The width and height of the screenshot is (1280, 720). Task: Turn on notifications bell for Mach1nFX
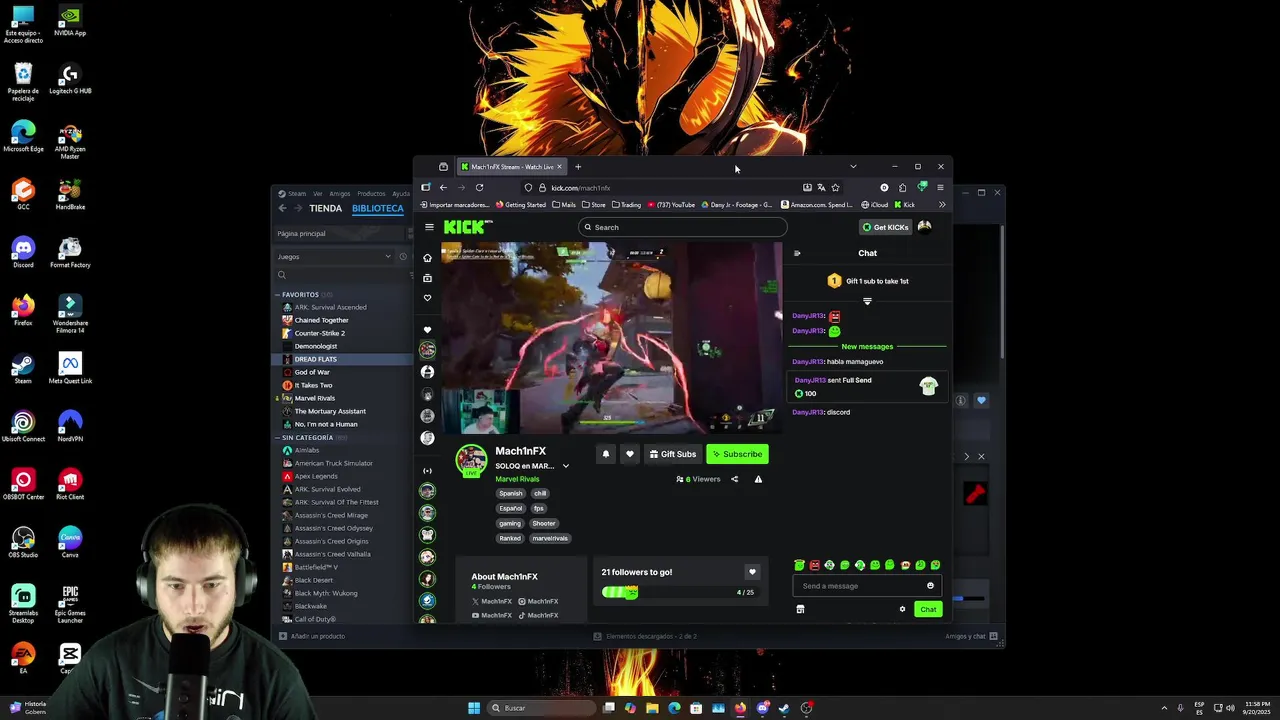click(x=605, y=454)
